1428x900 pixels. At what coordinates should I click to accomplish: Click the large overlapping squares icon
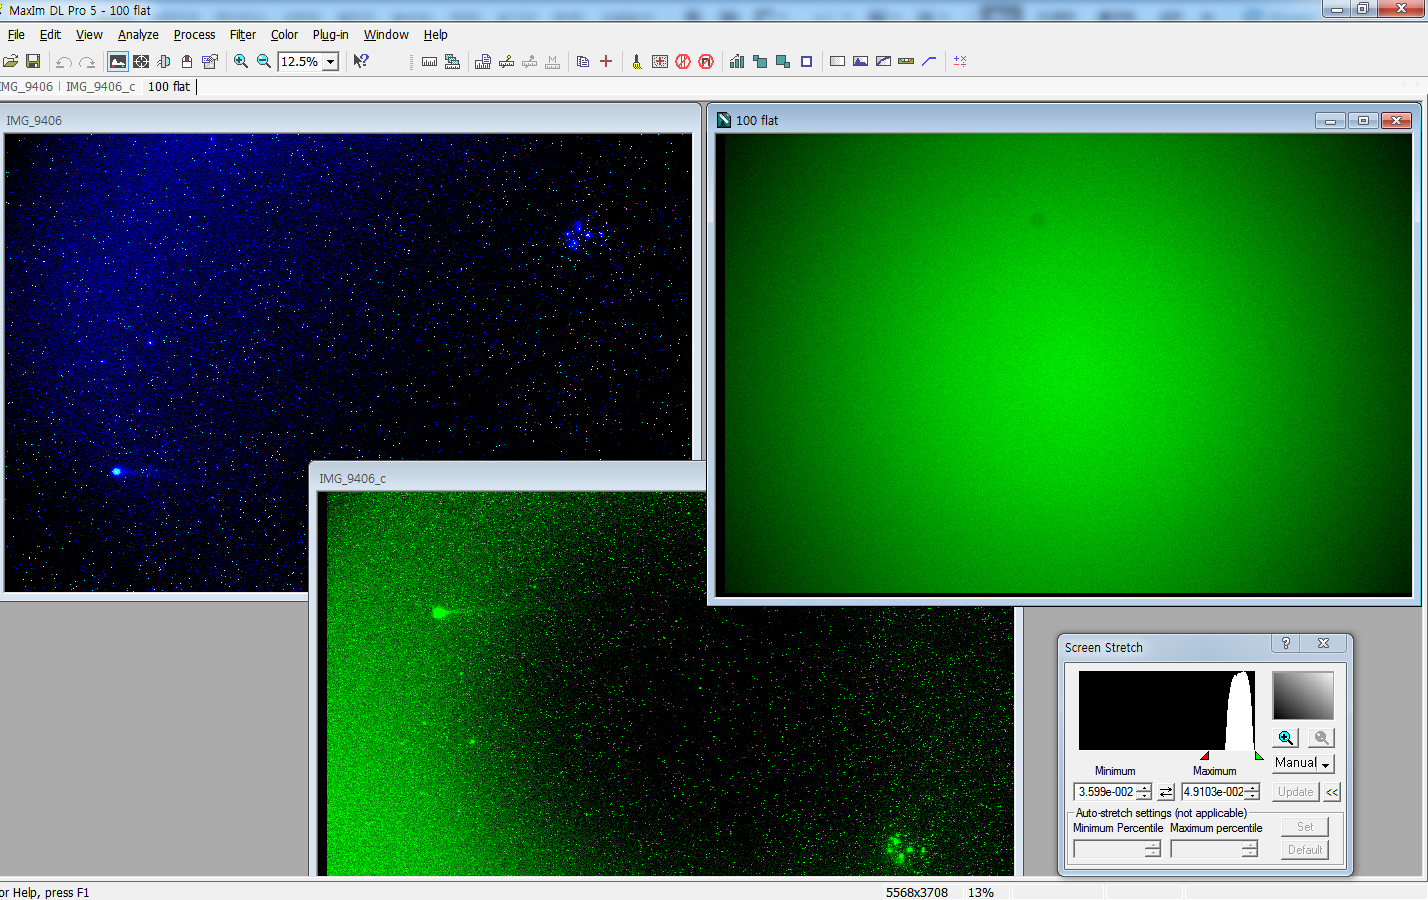(x=783, y=61)
